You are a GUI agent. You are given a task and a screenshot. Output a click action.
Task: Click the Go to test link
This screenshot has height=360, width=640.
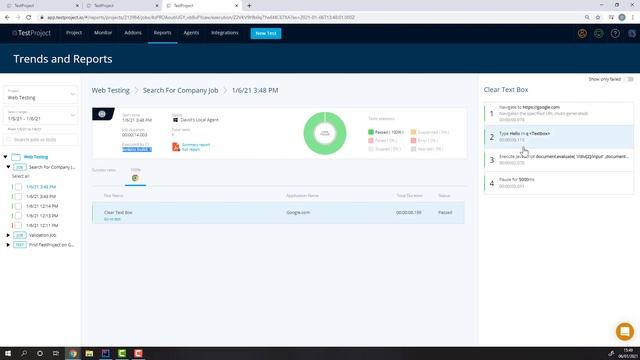pos(112,219)
